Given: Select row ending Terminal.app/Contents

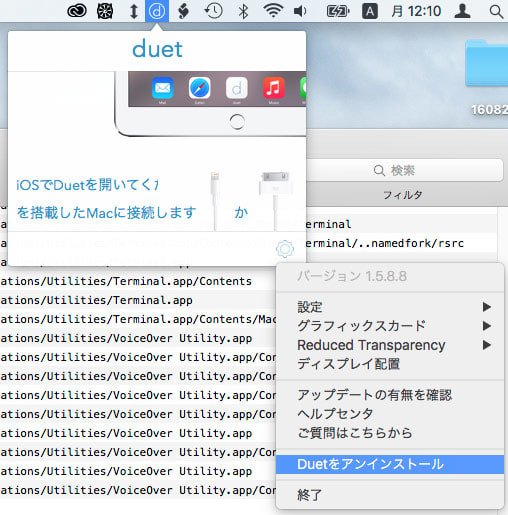Looking at the screenshot, I should point(138,281).
